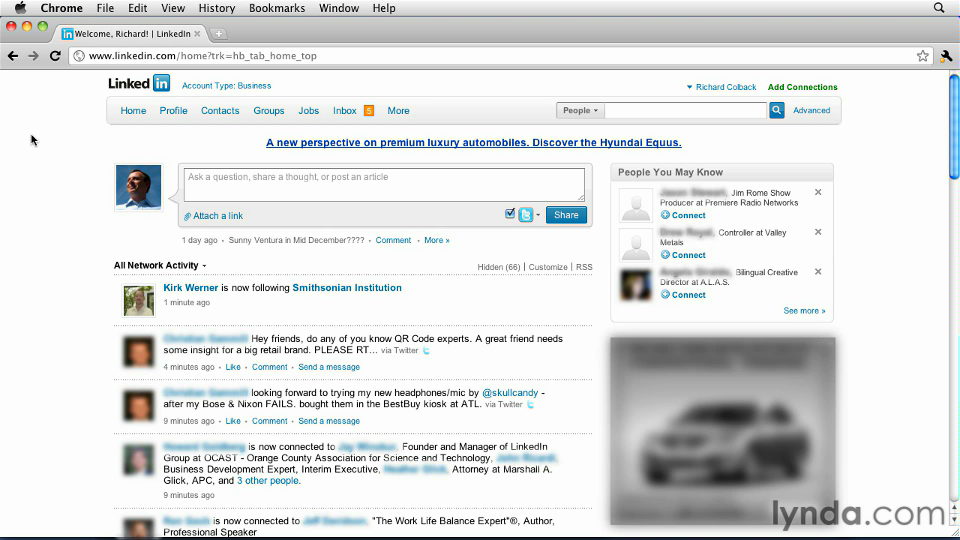
Task: Dismiss Controller at Valley Metals suggestion
Action: point(818,232)
